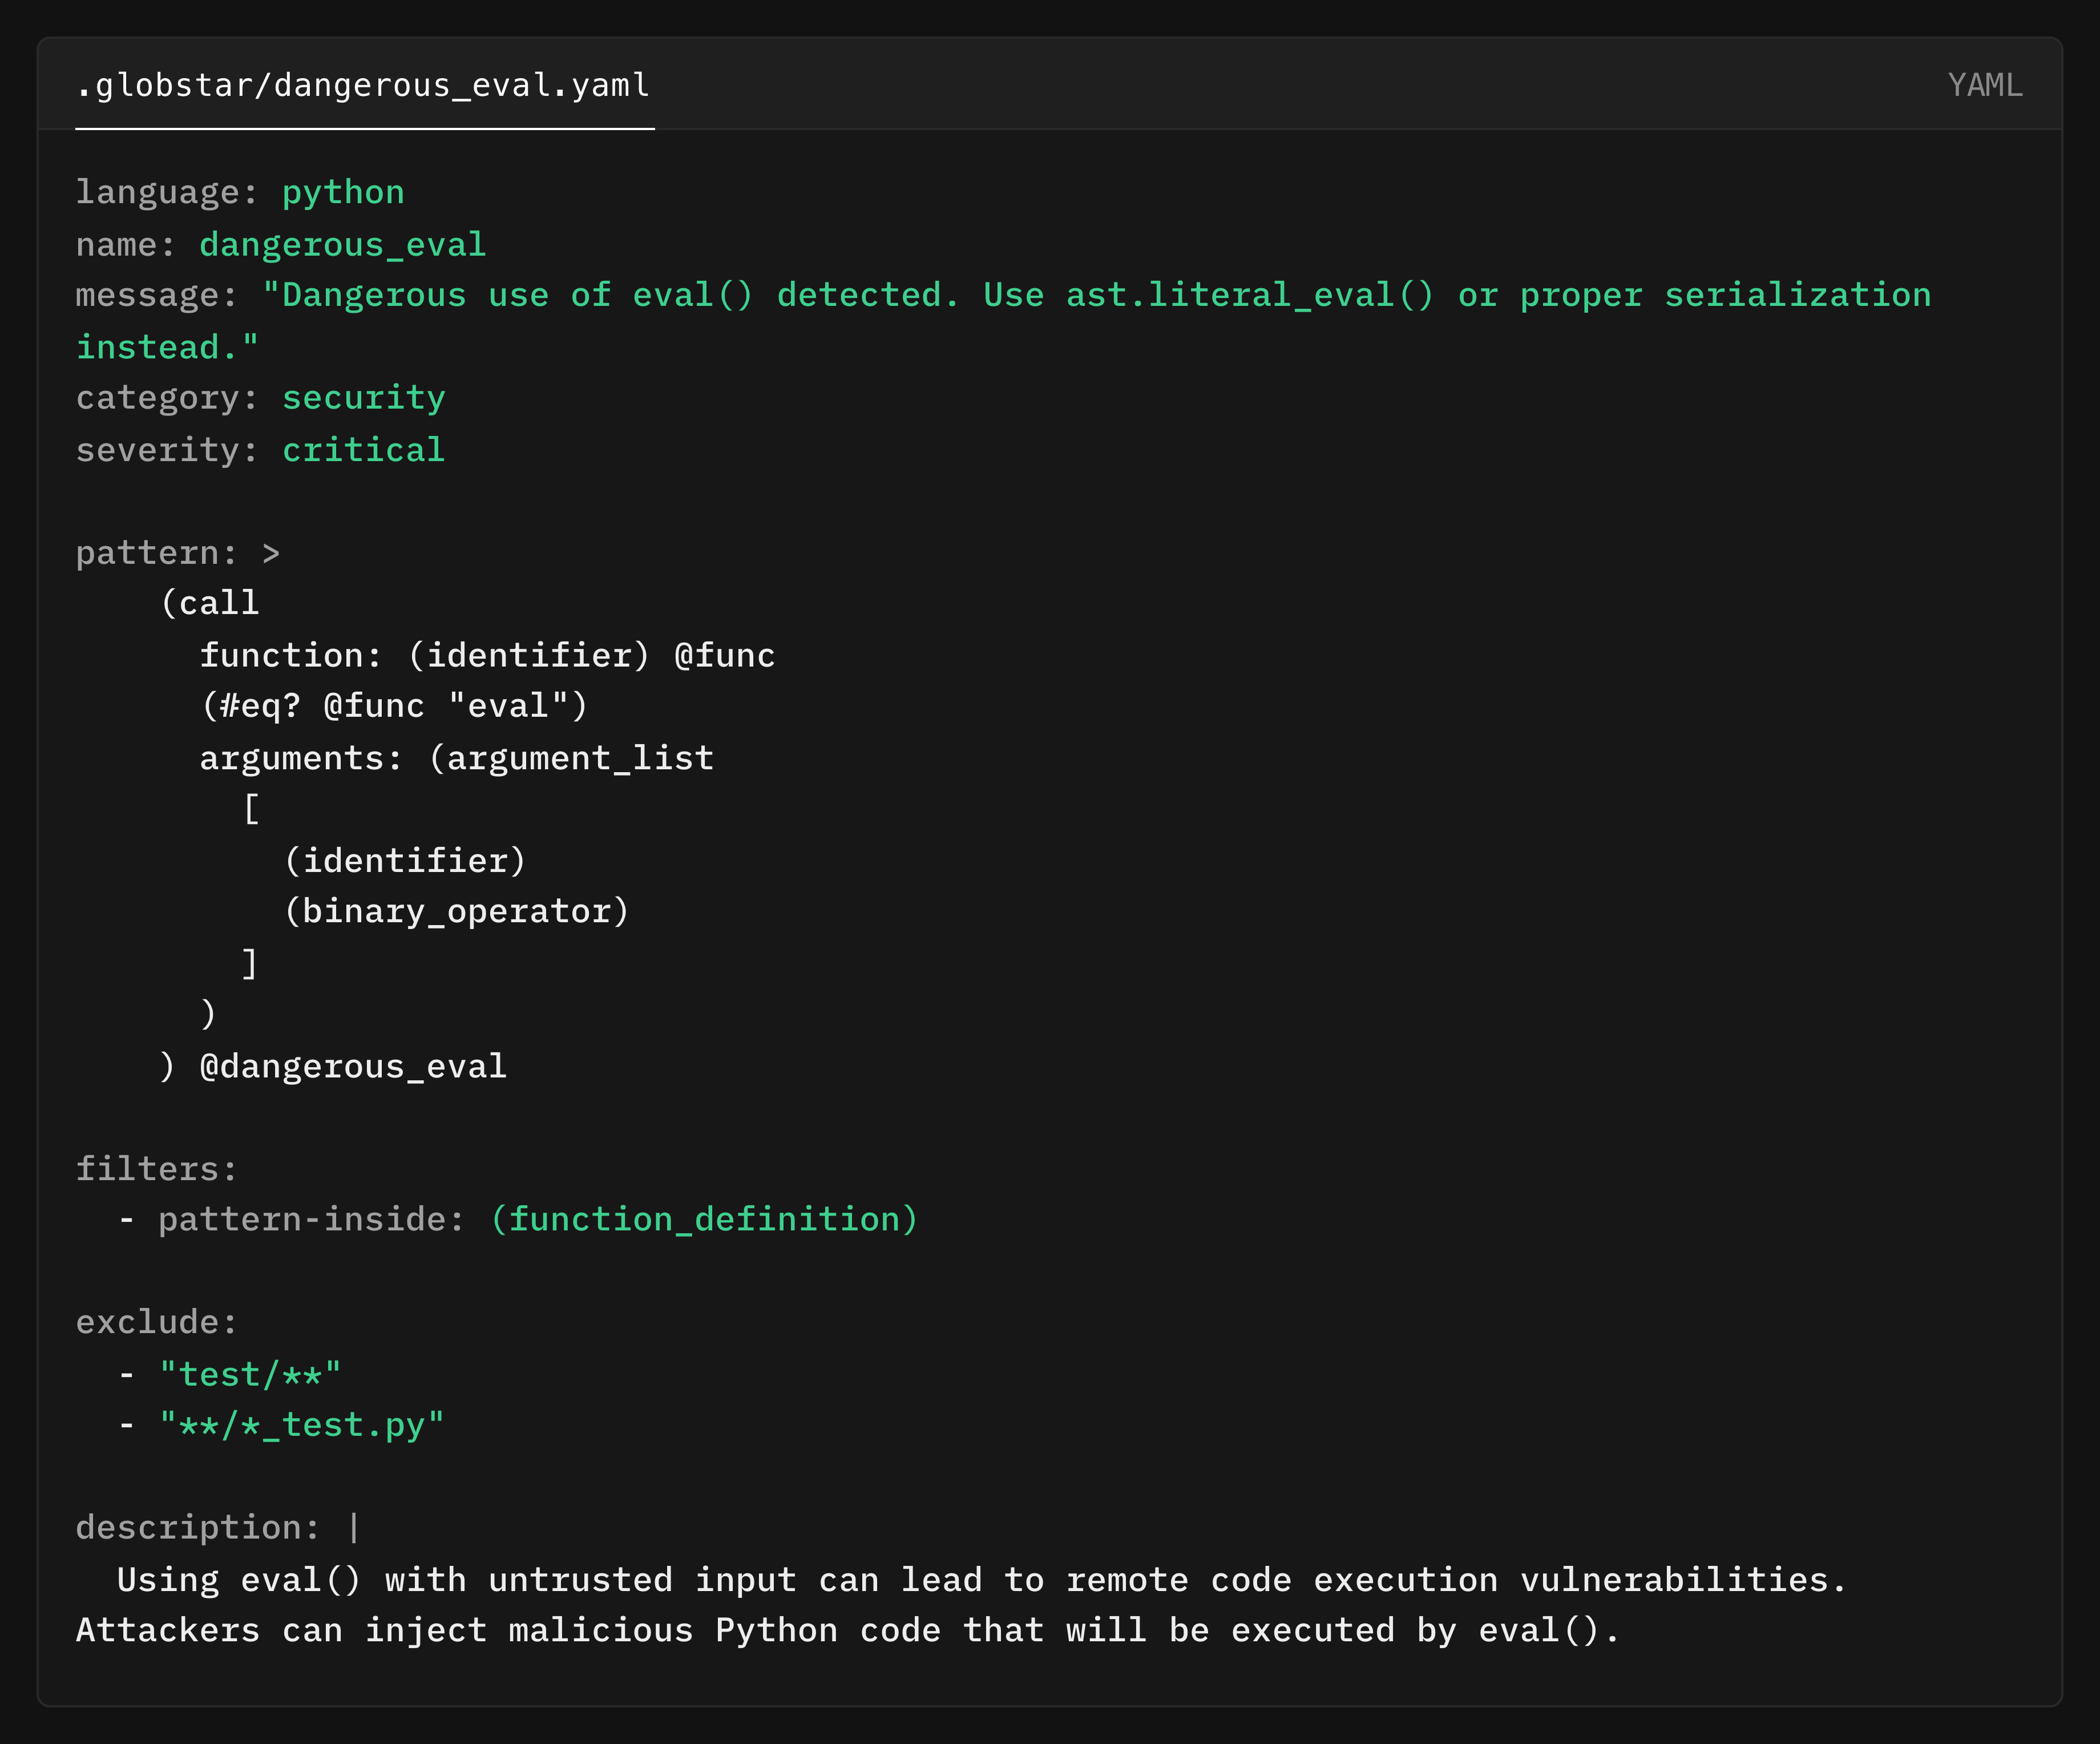Click the 'language: python' line
Image resolution: width=2100 pixels, height=1744 pixels.
(240, 192)
